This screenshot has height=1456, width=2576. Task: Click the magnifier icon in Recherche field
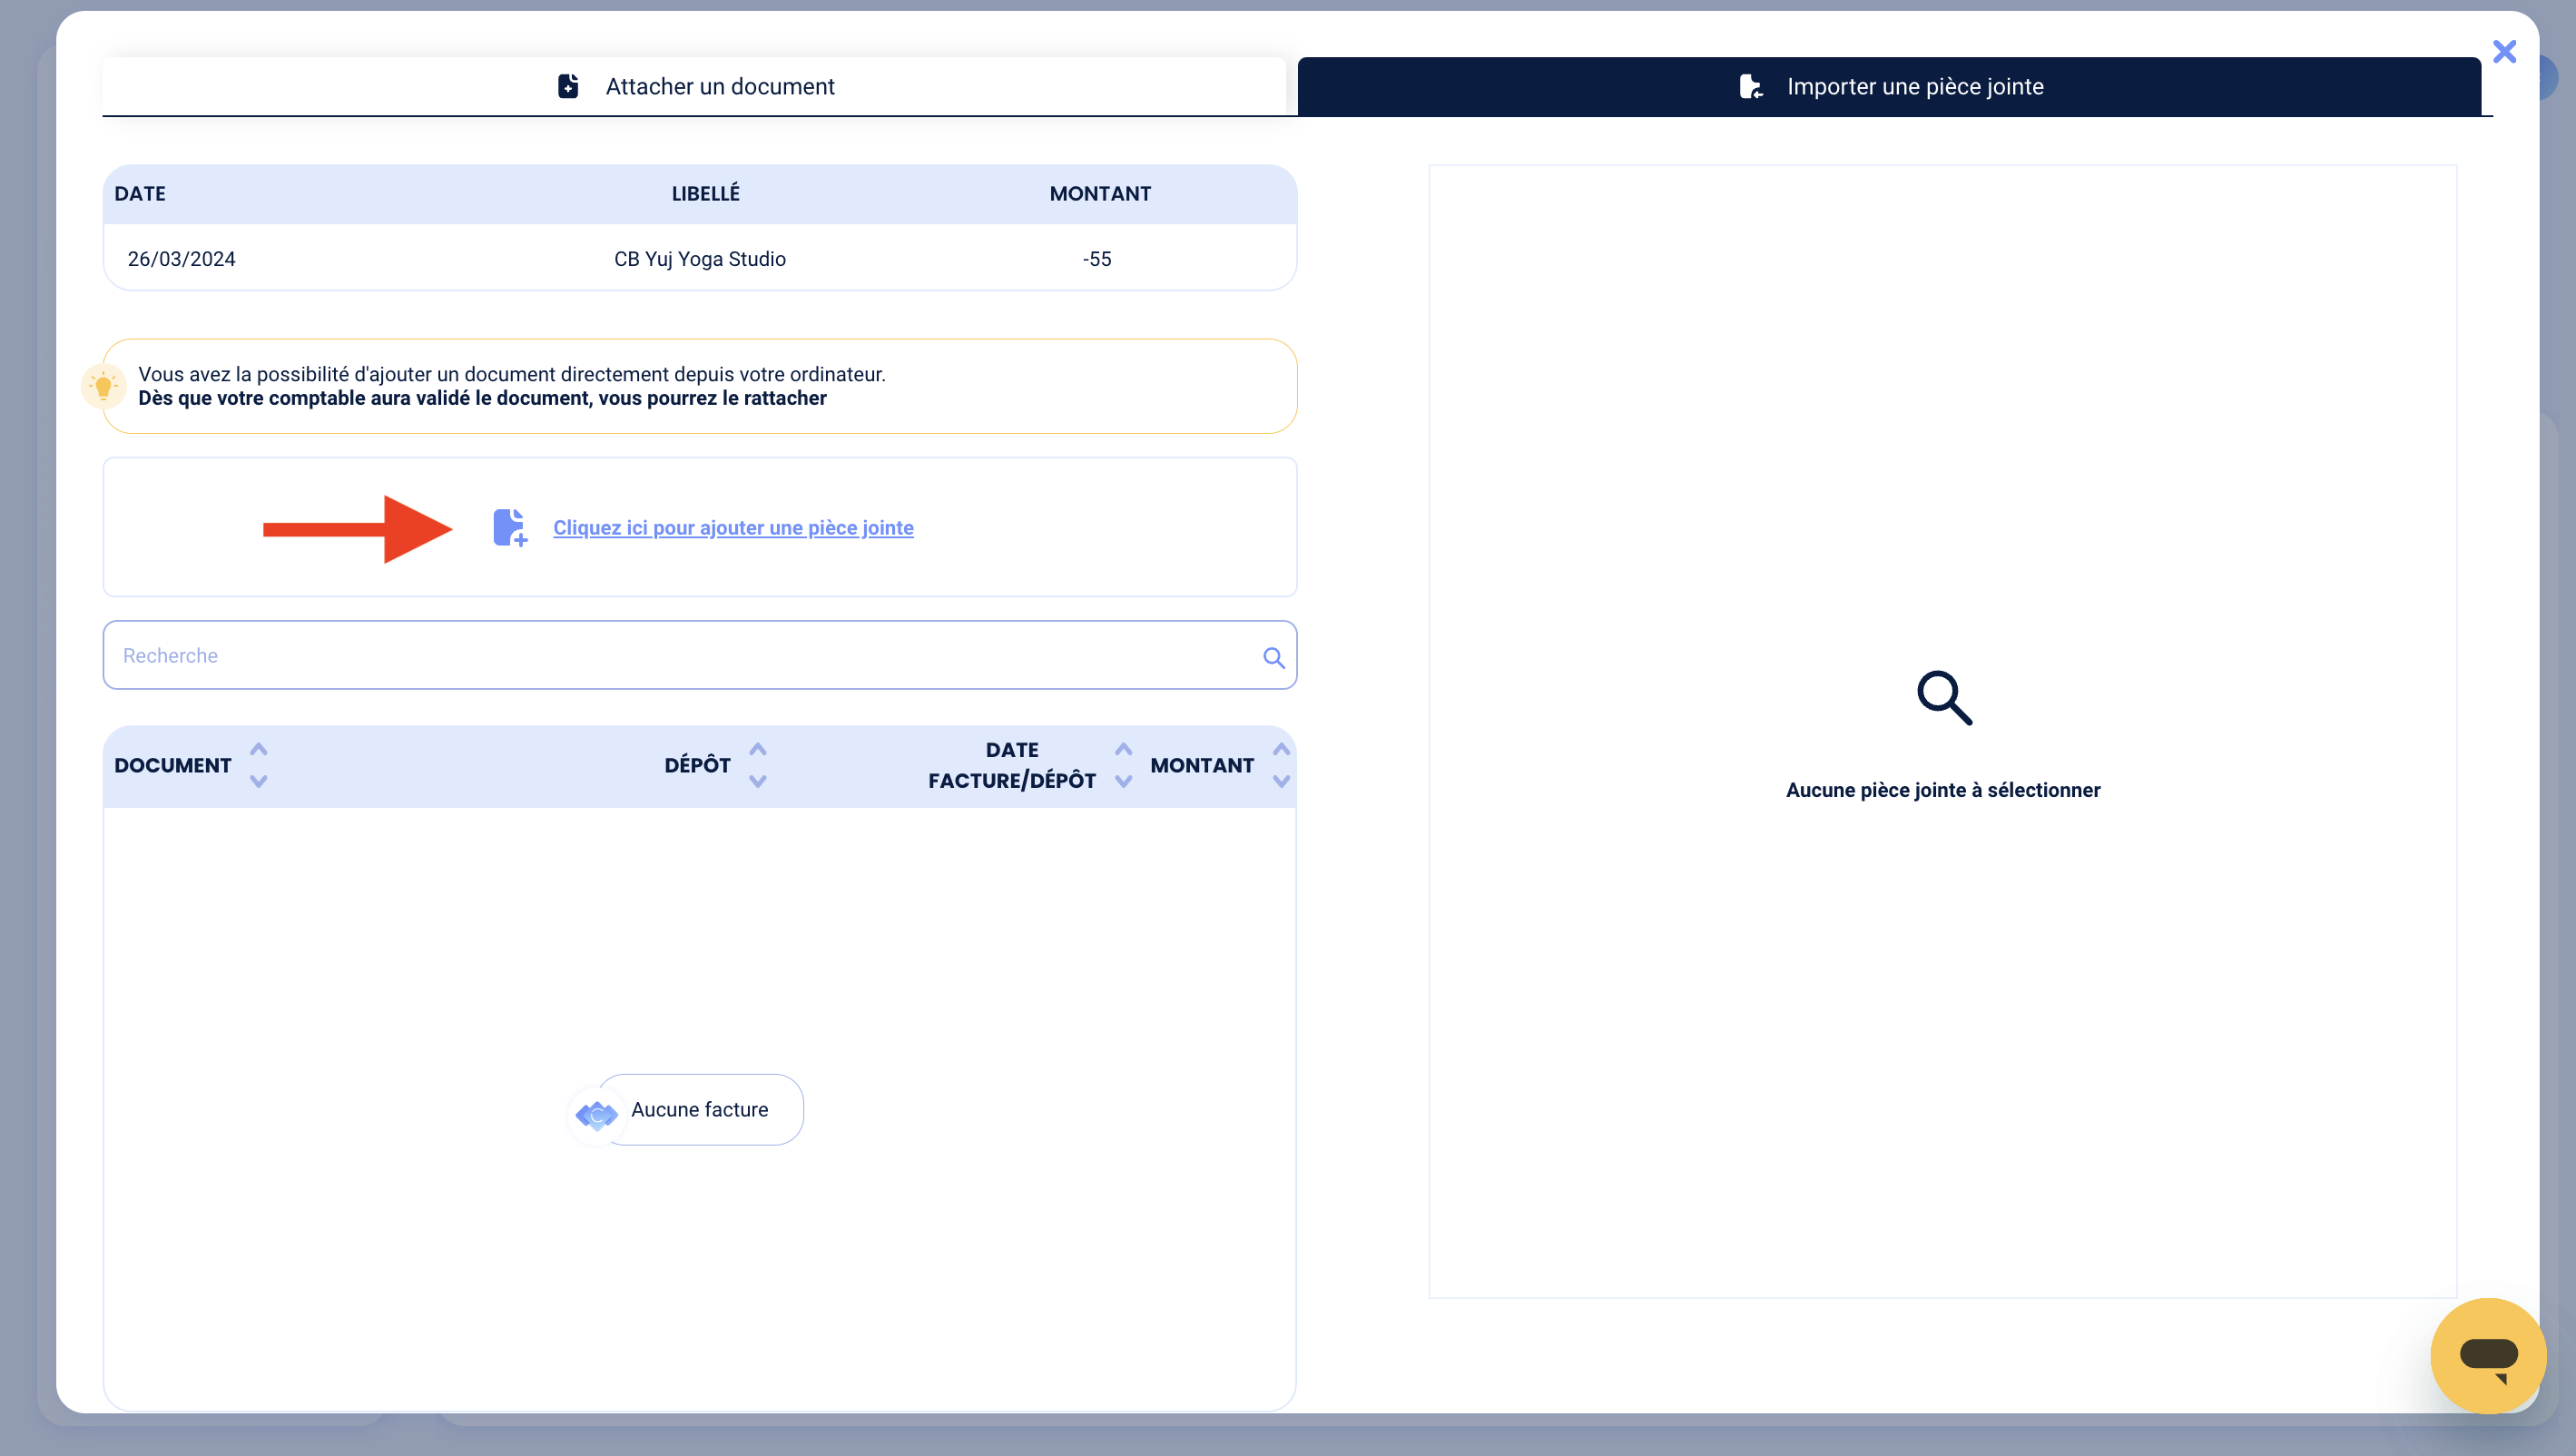[x=1273, y=657]
